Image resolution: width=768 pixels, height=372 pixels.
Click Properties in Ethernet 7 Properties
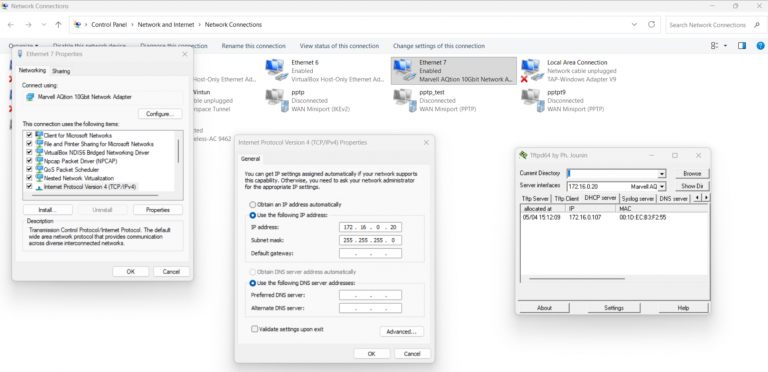tap(158, 209)
